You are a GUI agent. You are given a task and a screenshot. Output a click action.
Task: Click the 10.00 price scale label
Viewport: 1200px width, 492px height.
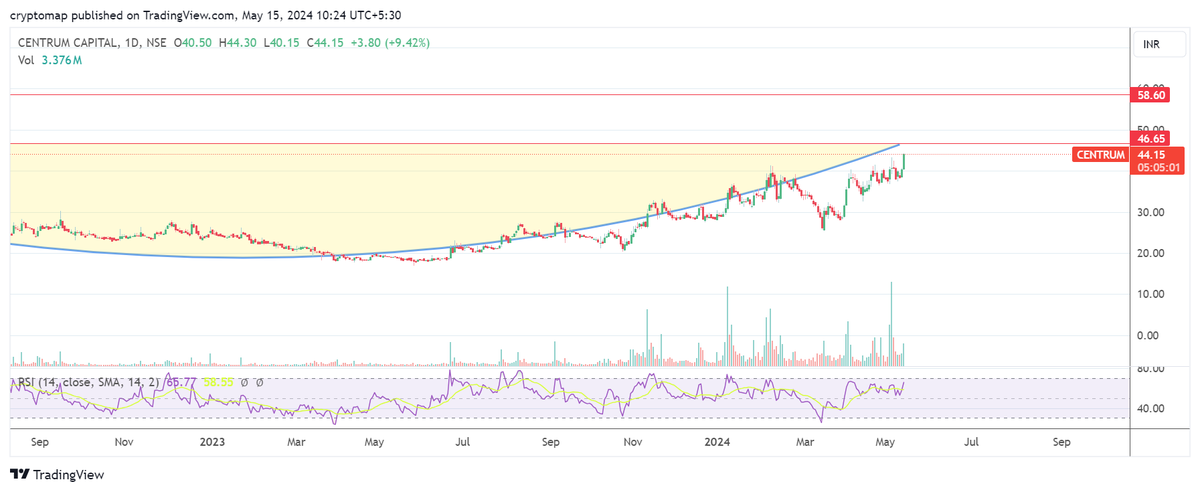[1151, 294]
